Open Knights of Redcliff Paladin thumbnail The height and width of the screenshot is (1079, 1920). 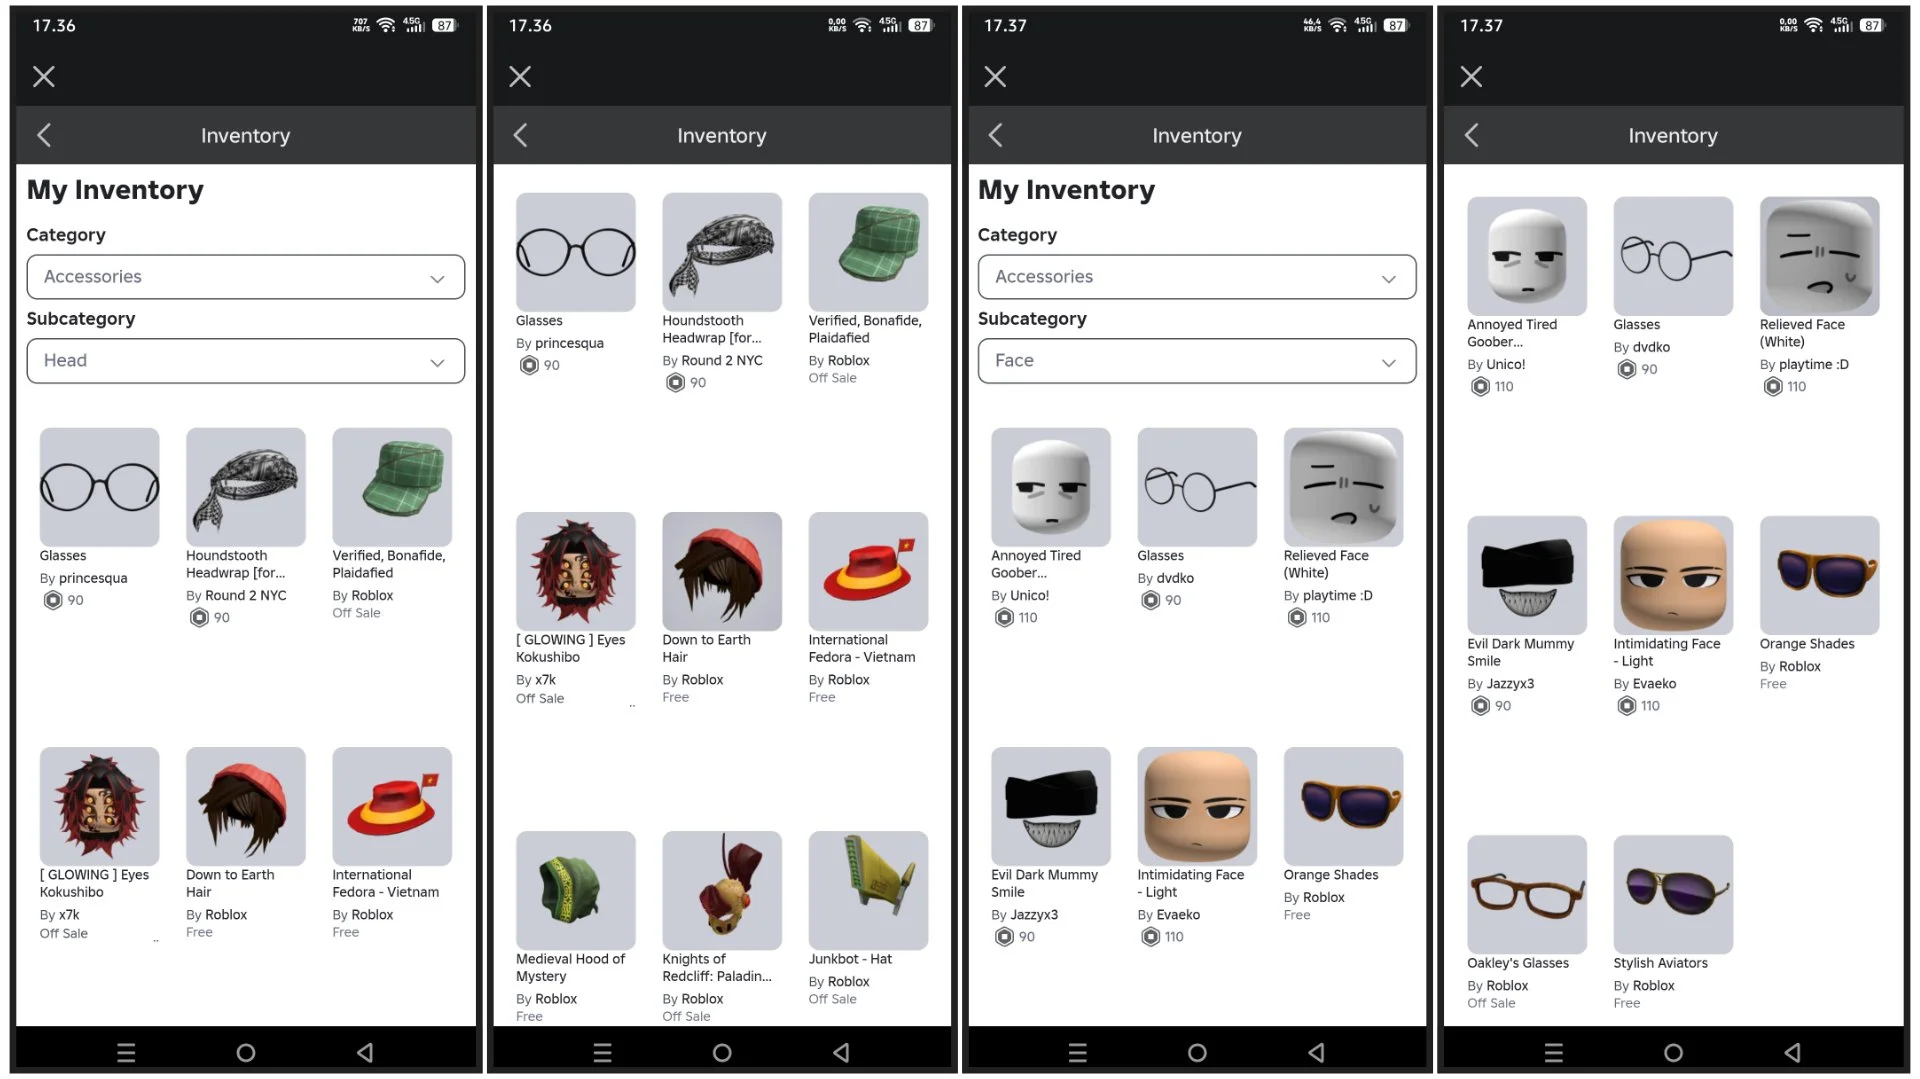point(722,890)
